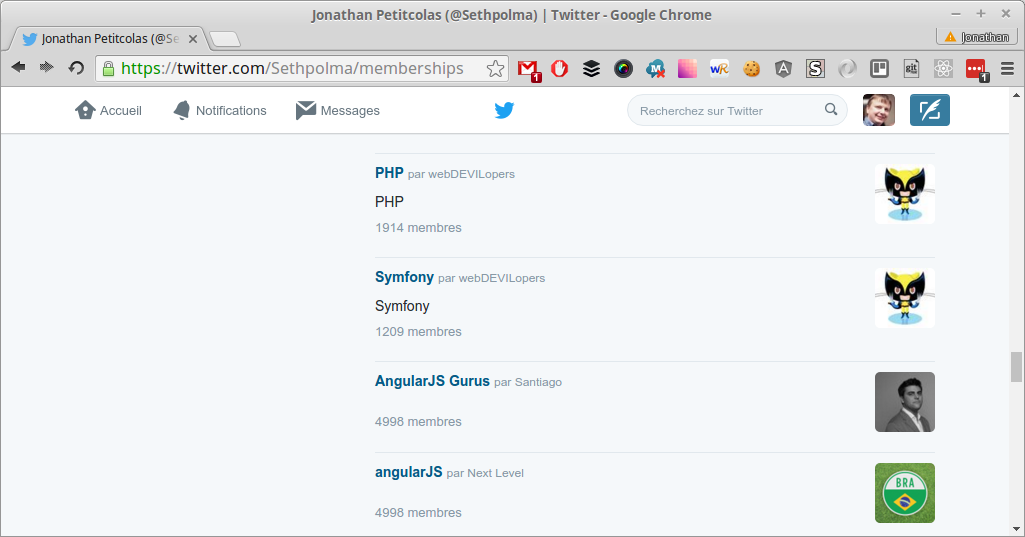Open the S letter extension
This screenshot has width=1025, height=537.
[x=815, y=68]
